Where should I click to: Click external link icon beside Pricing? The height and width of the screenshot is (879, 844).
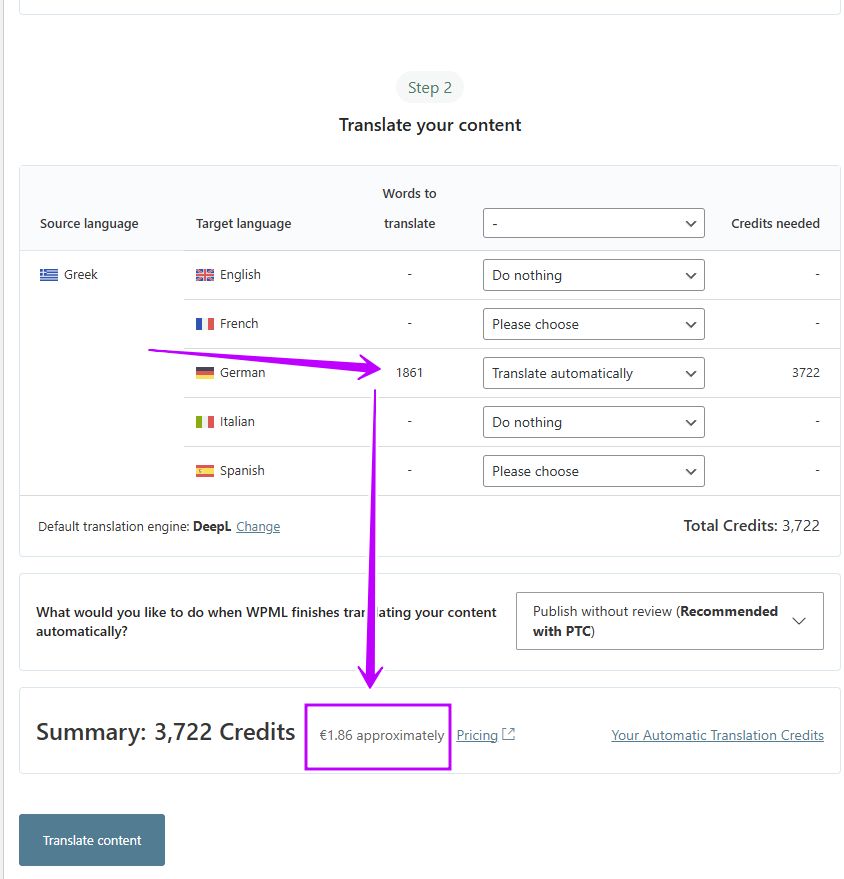pos(509,735)
